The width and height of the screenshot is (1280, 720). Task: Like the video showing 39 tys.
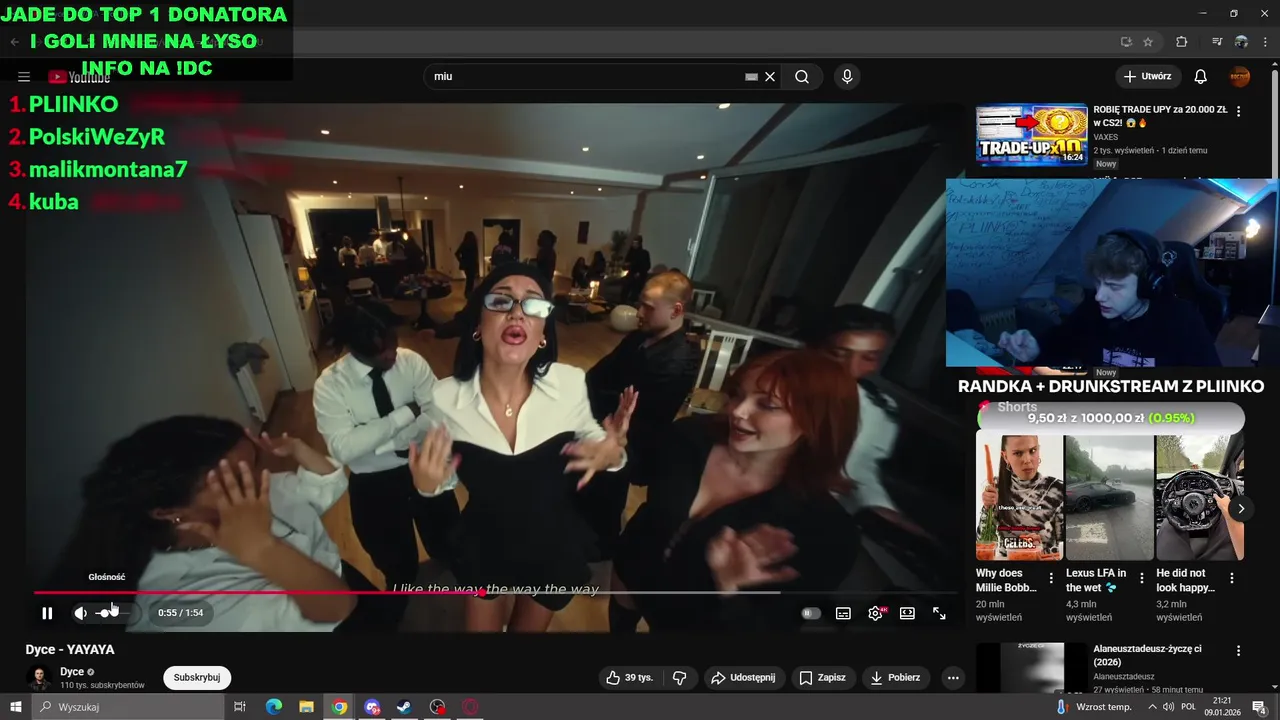tap(629, 677)
